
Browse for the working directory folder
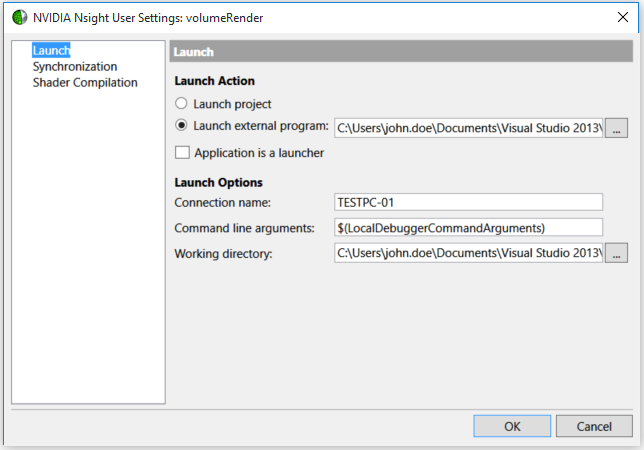click(616, 253)
